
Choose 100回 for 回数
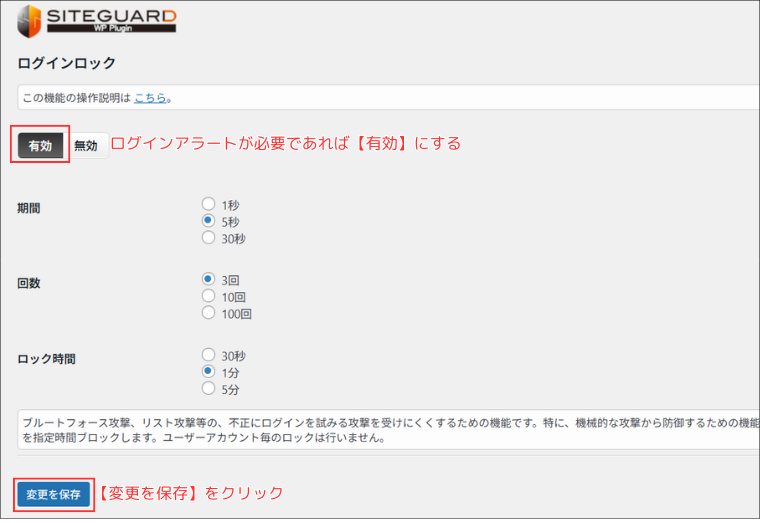click(208, 313)
